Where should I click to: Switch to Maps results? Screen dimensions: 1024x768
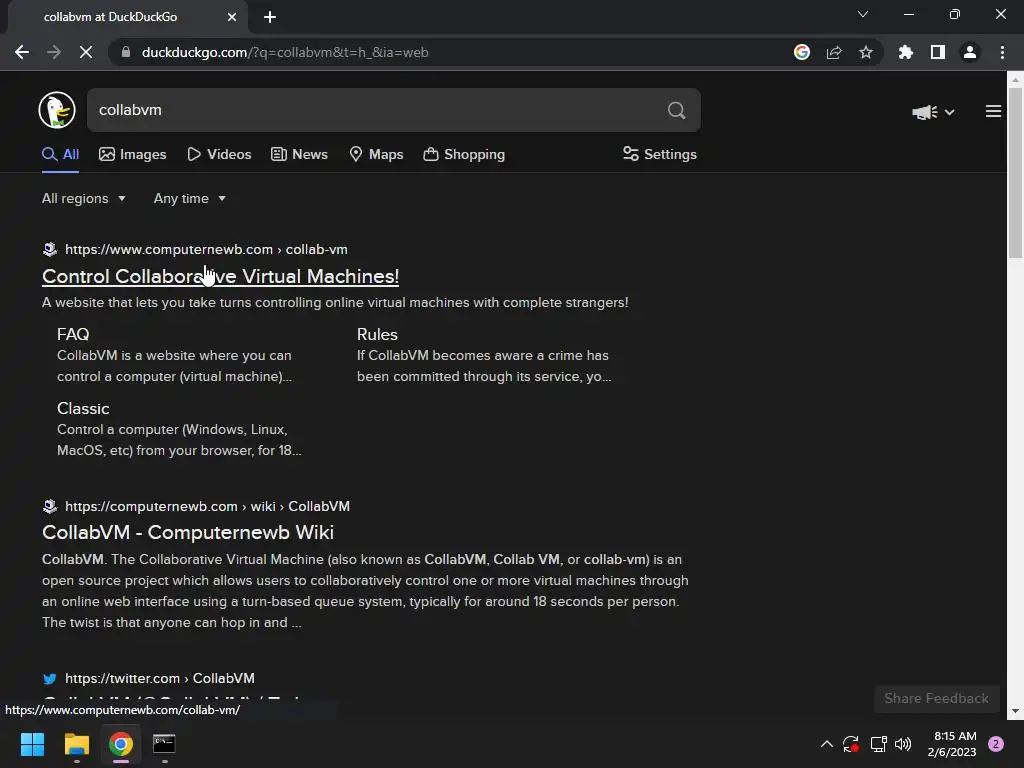(377, 155)
